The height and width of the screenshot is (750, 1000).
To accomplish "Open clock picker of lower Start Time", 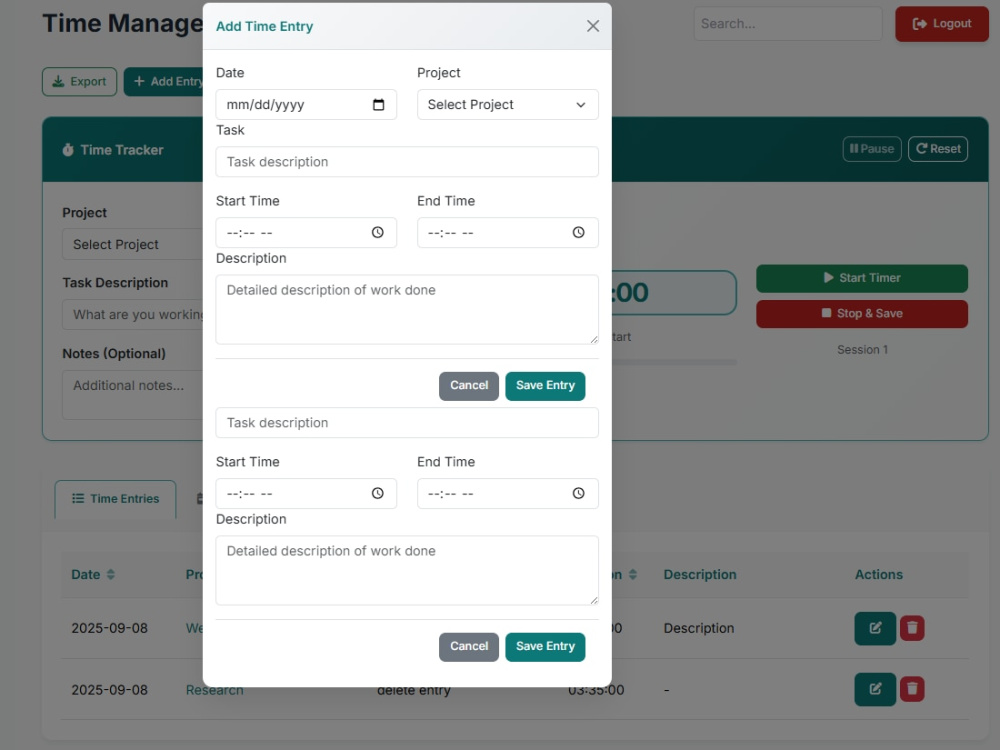I will pyautogui.click(x=378, y=494).
